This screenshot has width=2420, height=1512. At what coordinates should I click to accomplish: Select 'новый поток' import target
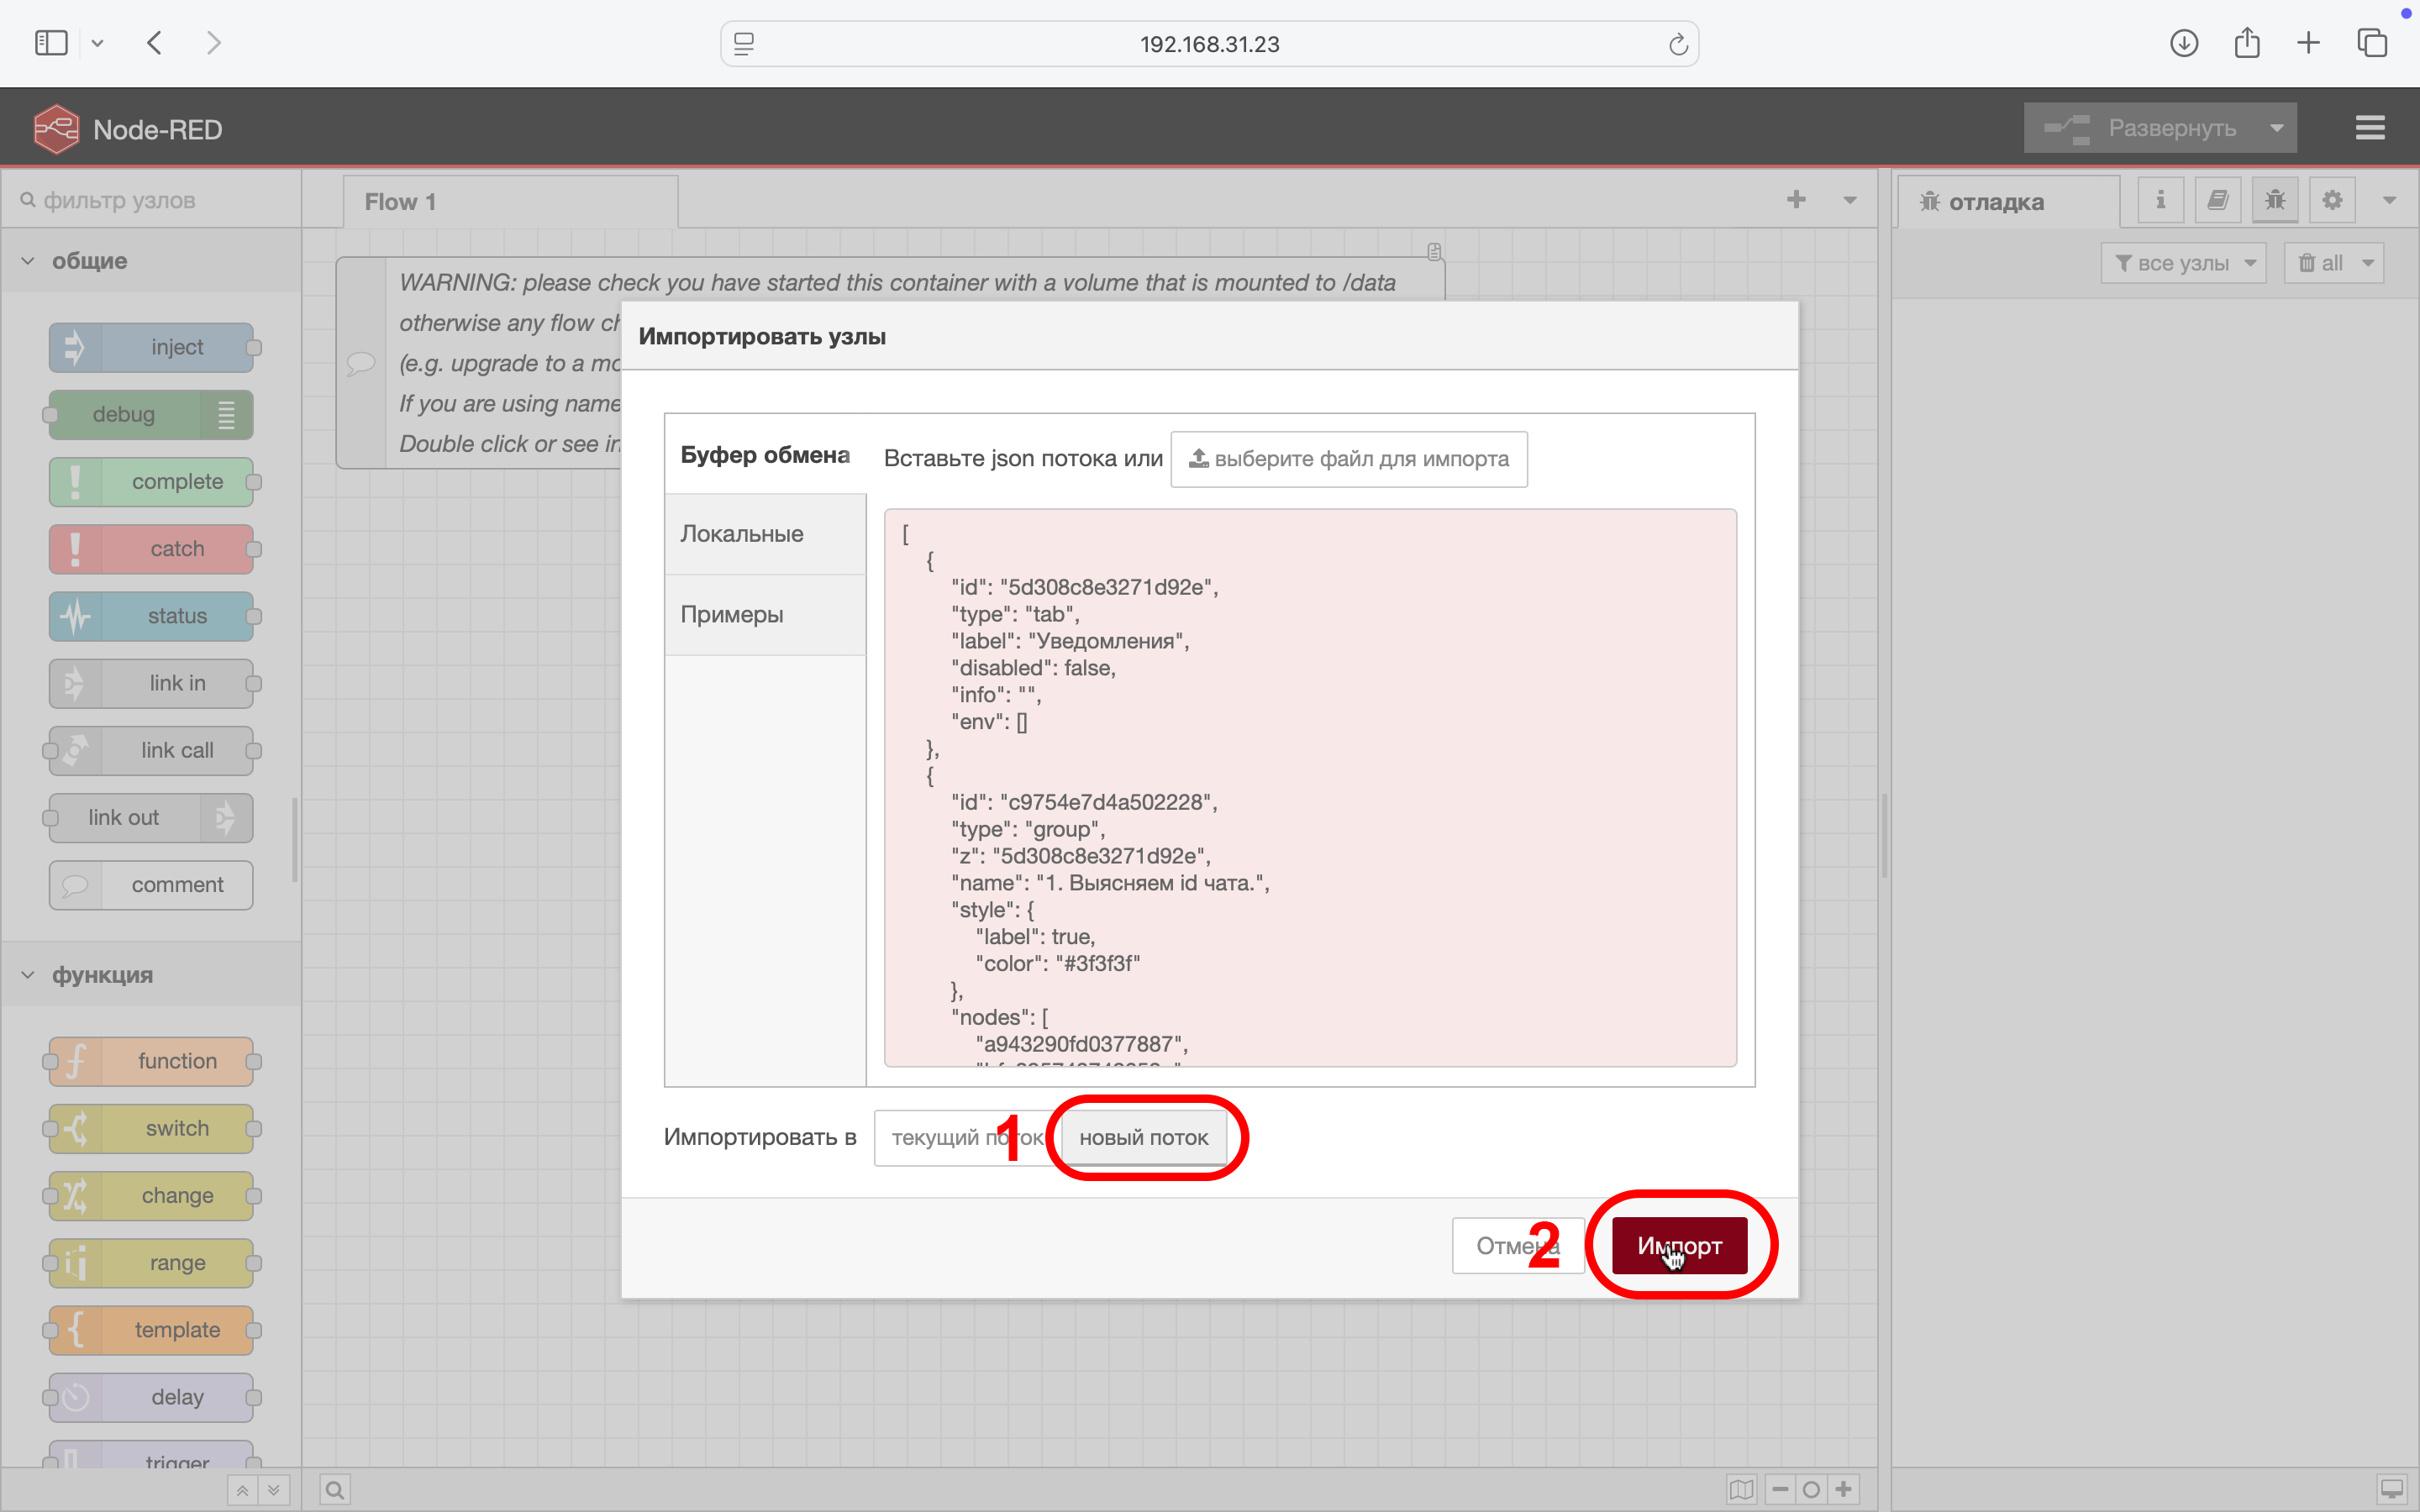click(x=1143, y=1138)
